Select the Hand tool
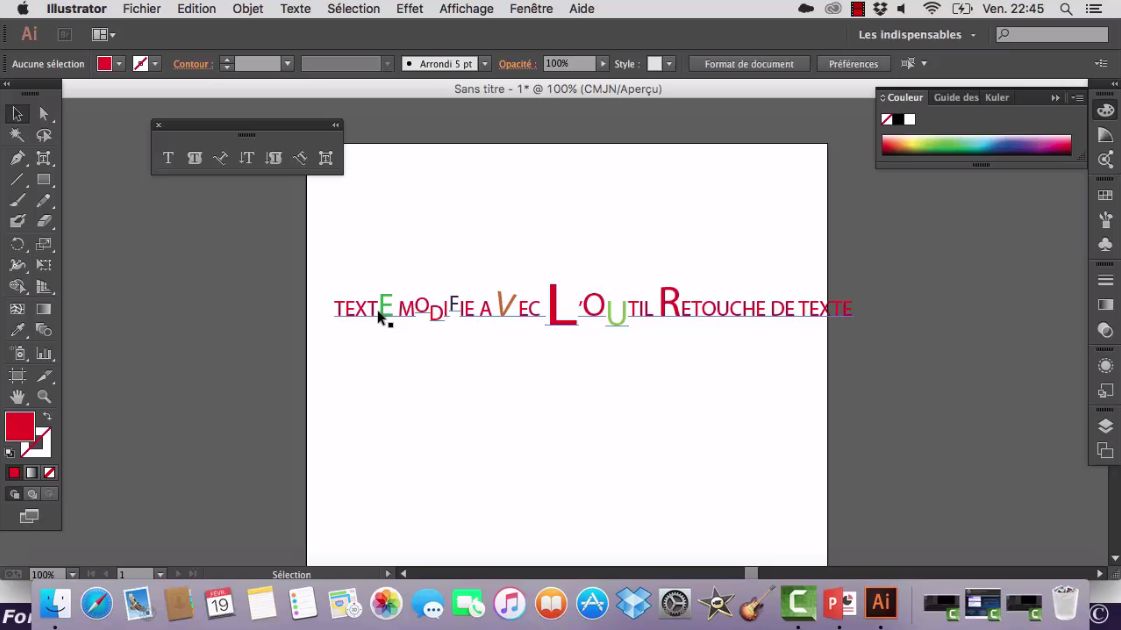Image resolution: width=1121 pixels, height=630 pixels. point(17,396)
